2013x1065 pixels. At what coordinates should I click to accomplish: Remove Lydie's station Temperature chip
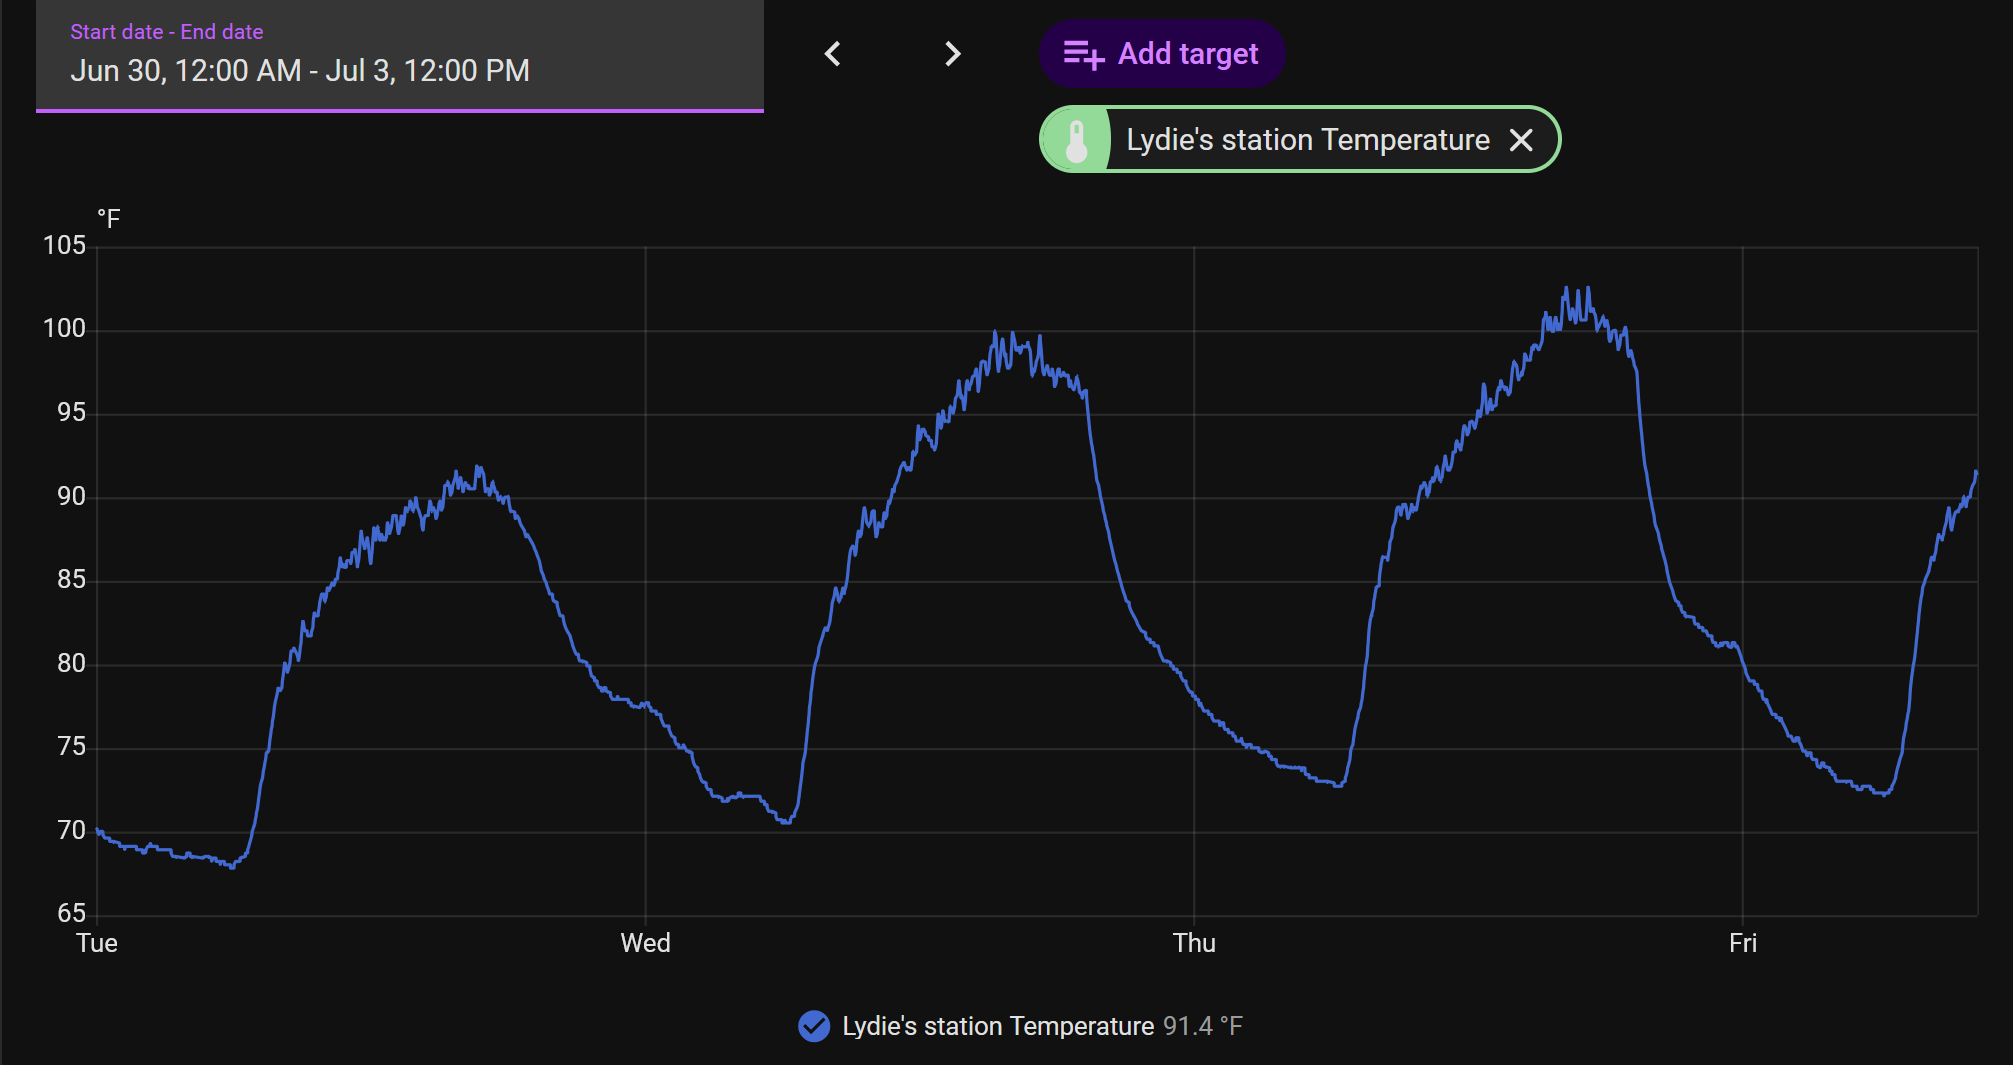click(1521, 140)
